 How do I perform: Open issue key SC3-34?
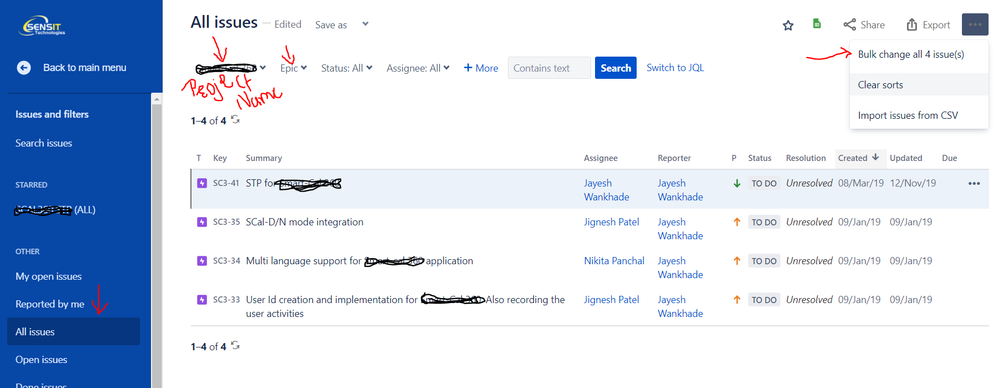point(226,261)
